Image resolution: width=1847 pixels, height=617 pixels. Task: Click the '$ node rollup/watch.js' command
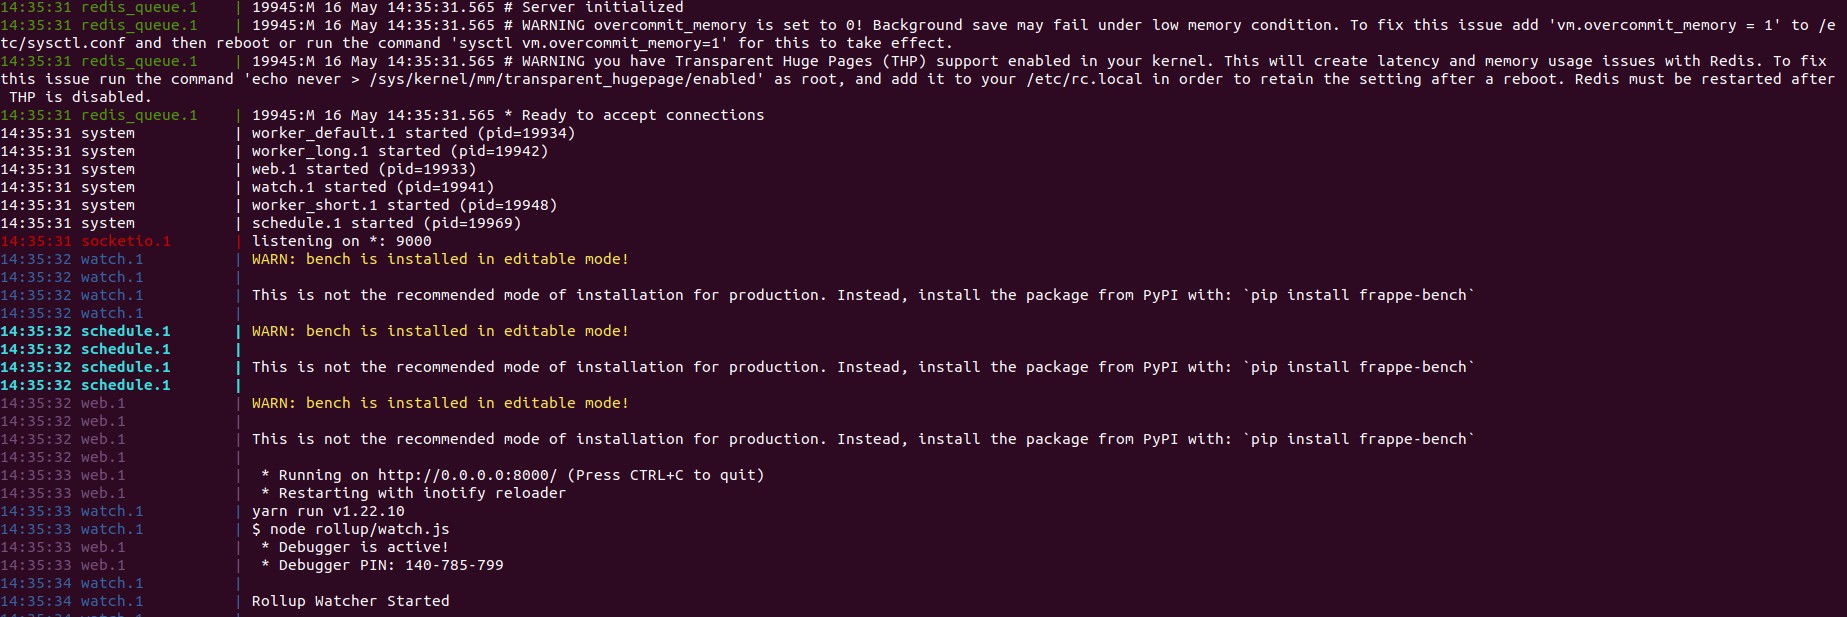tap(350, 529)
